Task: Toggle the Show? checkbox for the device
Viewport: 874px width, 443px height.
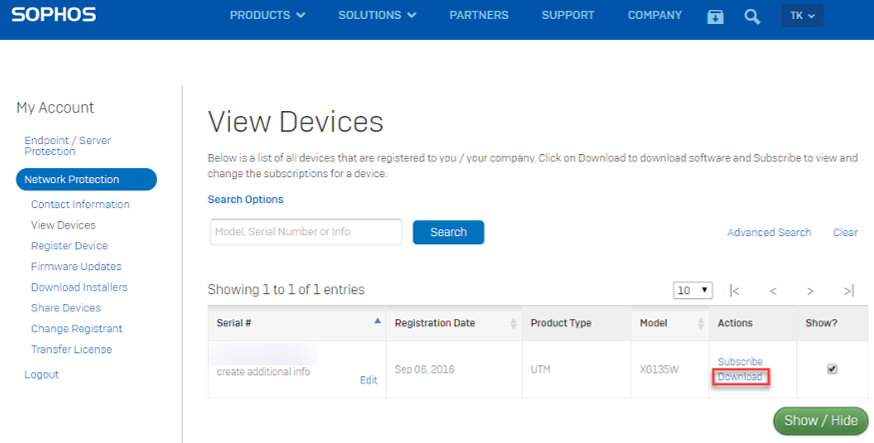Action: [832, 369]
